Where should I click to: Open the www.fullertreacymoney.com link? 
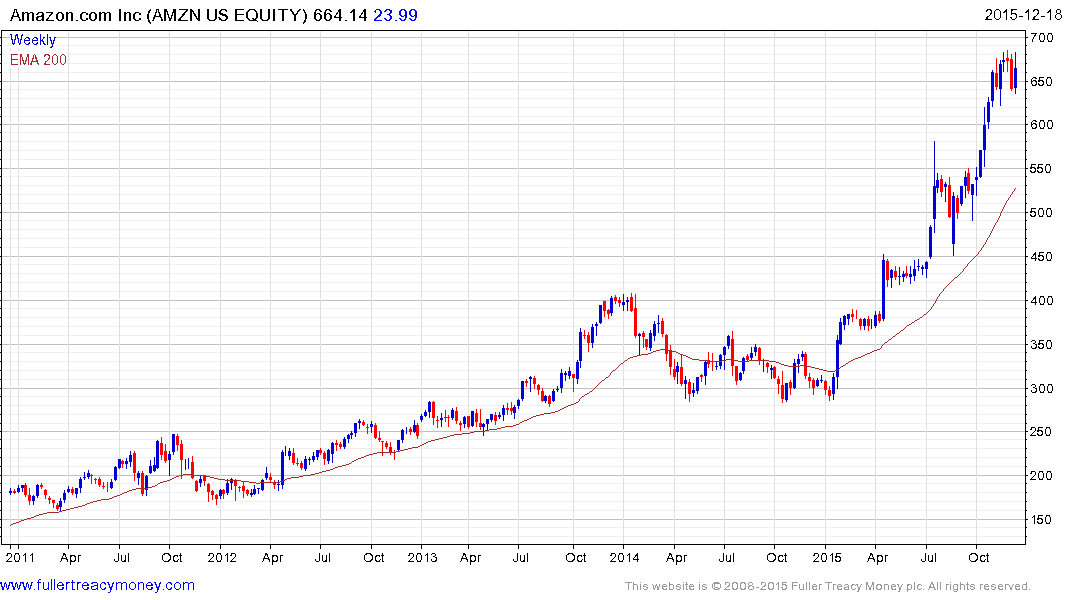click(x=97, y=585)
